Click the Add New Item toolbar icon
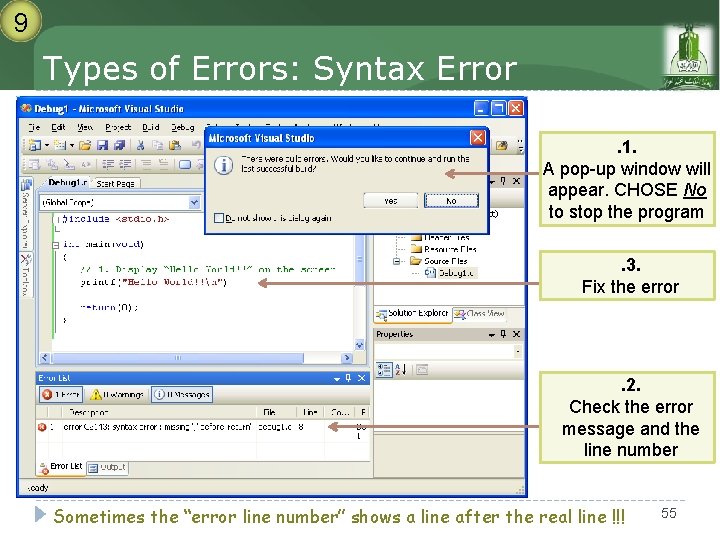This screenshot has height=540, width=720. click(x=59, y=146)
